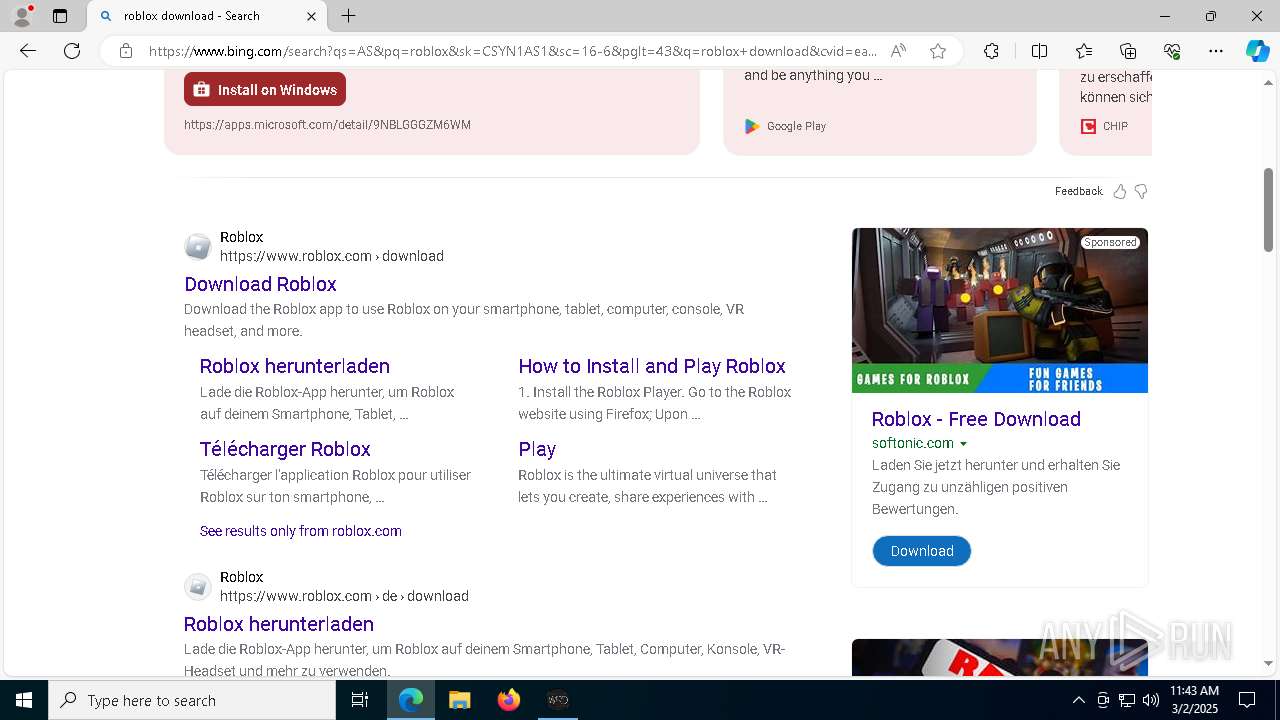Give thumbs up feedback

point(1120,191)
